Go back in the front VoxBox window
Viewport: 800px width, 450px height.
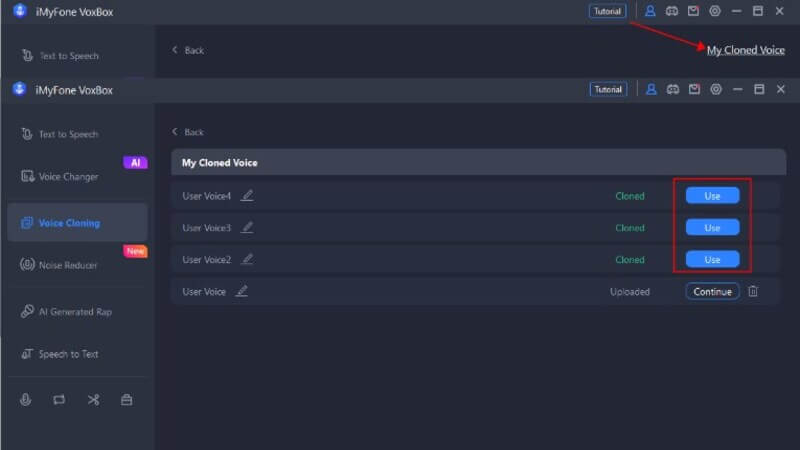tap(188, 132)
